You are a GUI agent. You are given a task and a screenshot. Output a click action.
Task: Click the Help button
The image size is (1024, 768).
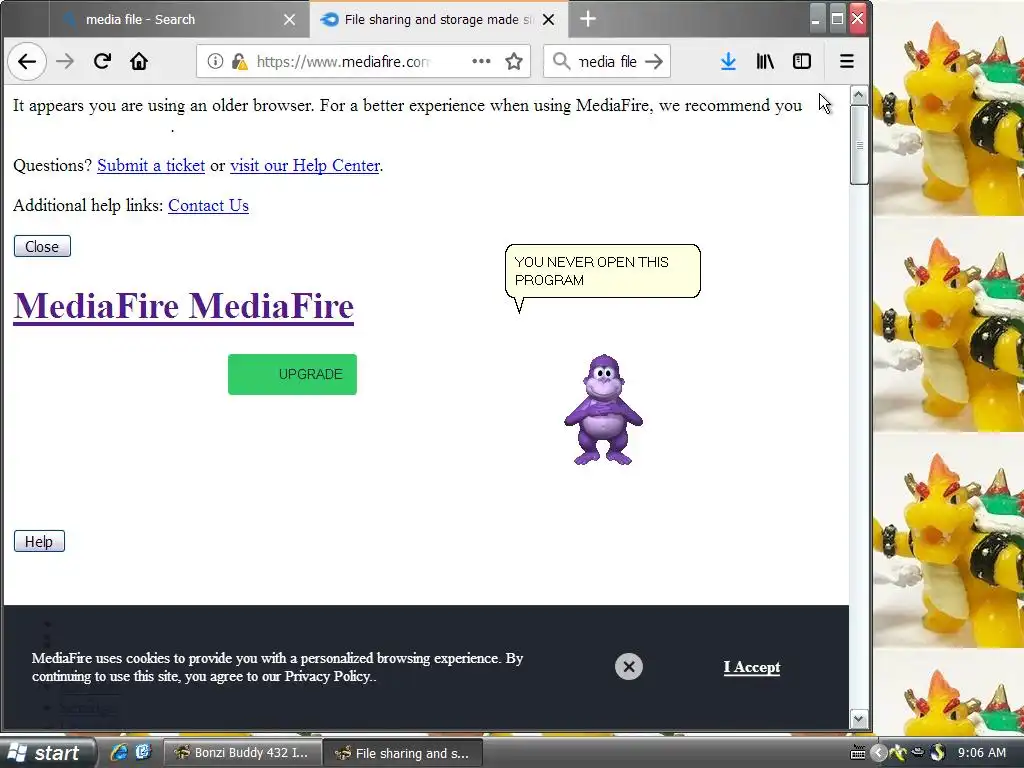click(x=39, y=541)
